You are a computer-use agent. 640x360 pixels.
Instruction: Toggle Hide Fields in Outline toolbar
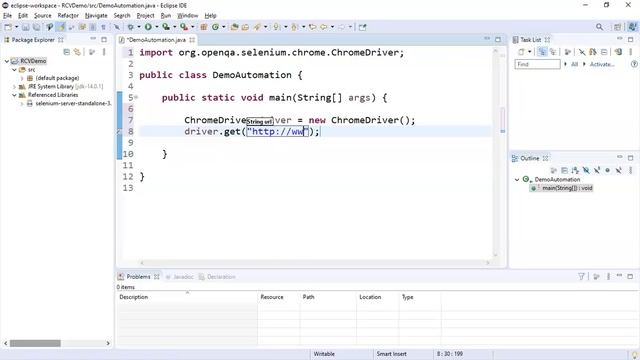point(586,170)
